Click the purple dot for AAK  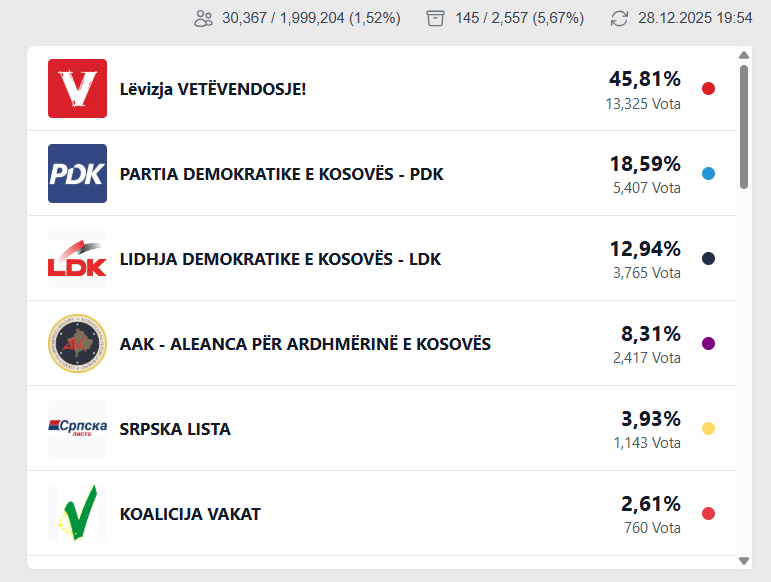point(708,343)
